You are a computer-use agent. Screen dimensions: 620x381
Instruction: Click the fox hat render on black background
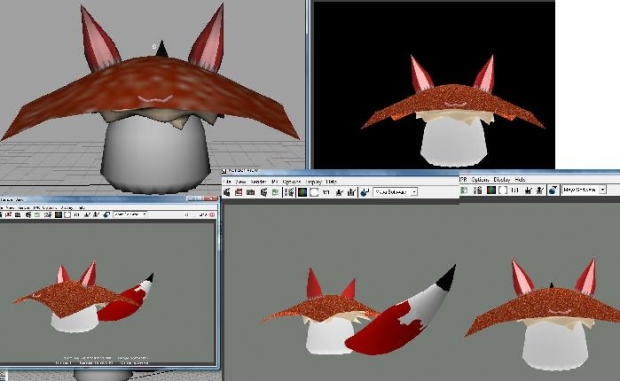click(453, 111)
